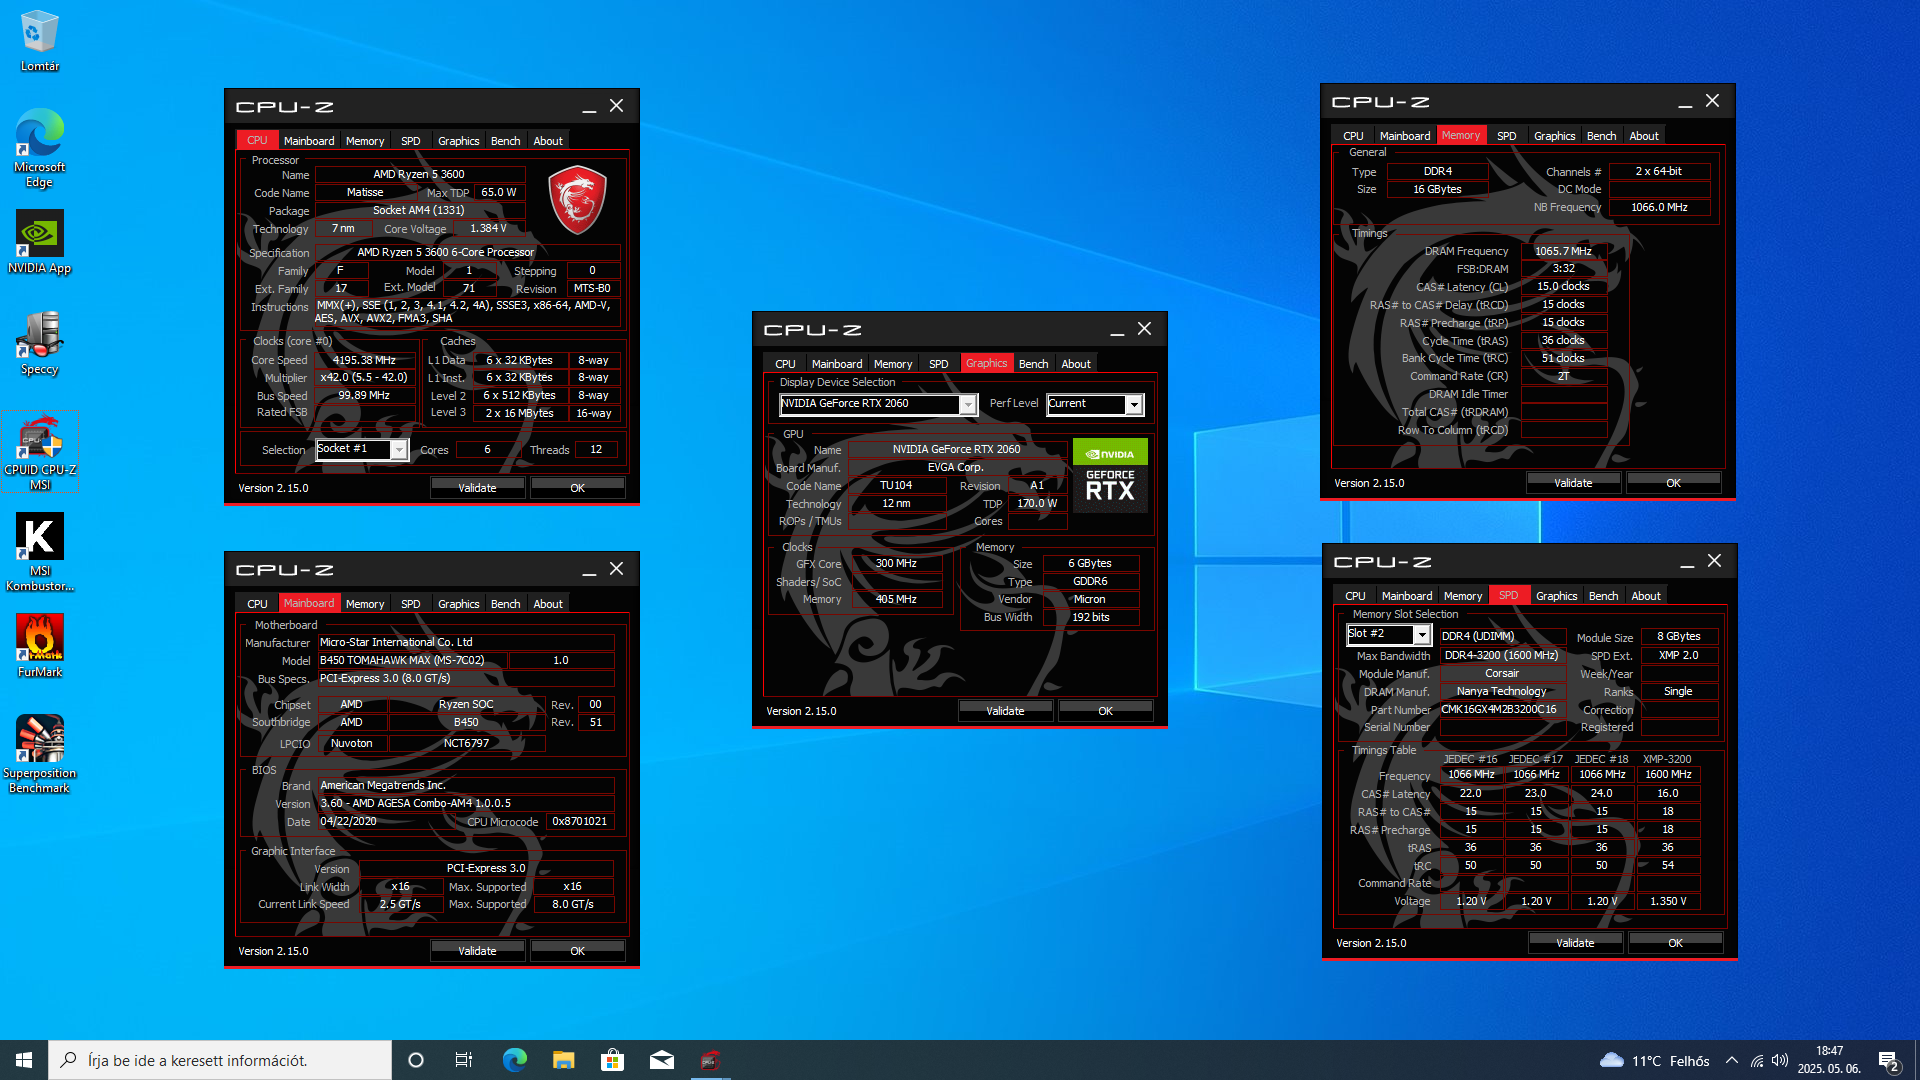Open the Perf Level Current dropdown

pos(1095,404)
